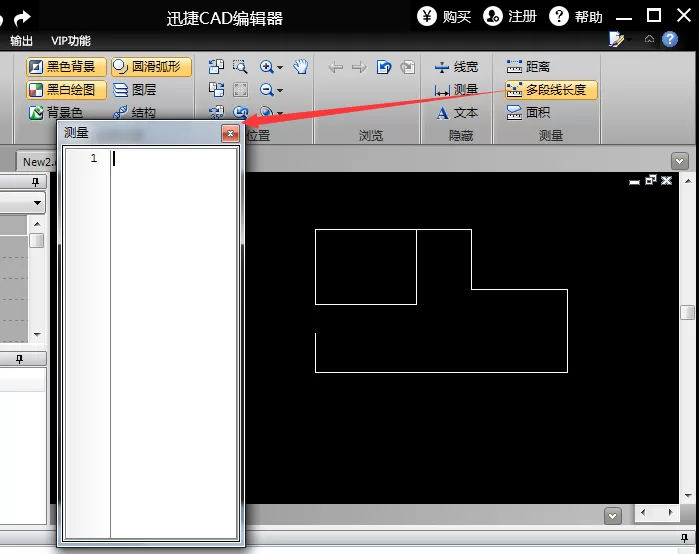Click the fit to window icon
699x554 pixels.
click(x=240, y=90)
